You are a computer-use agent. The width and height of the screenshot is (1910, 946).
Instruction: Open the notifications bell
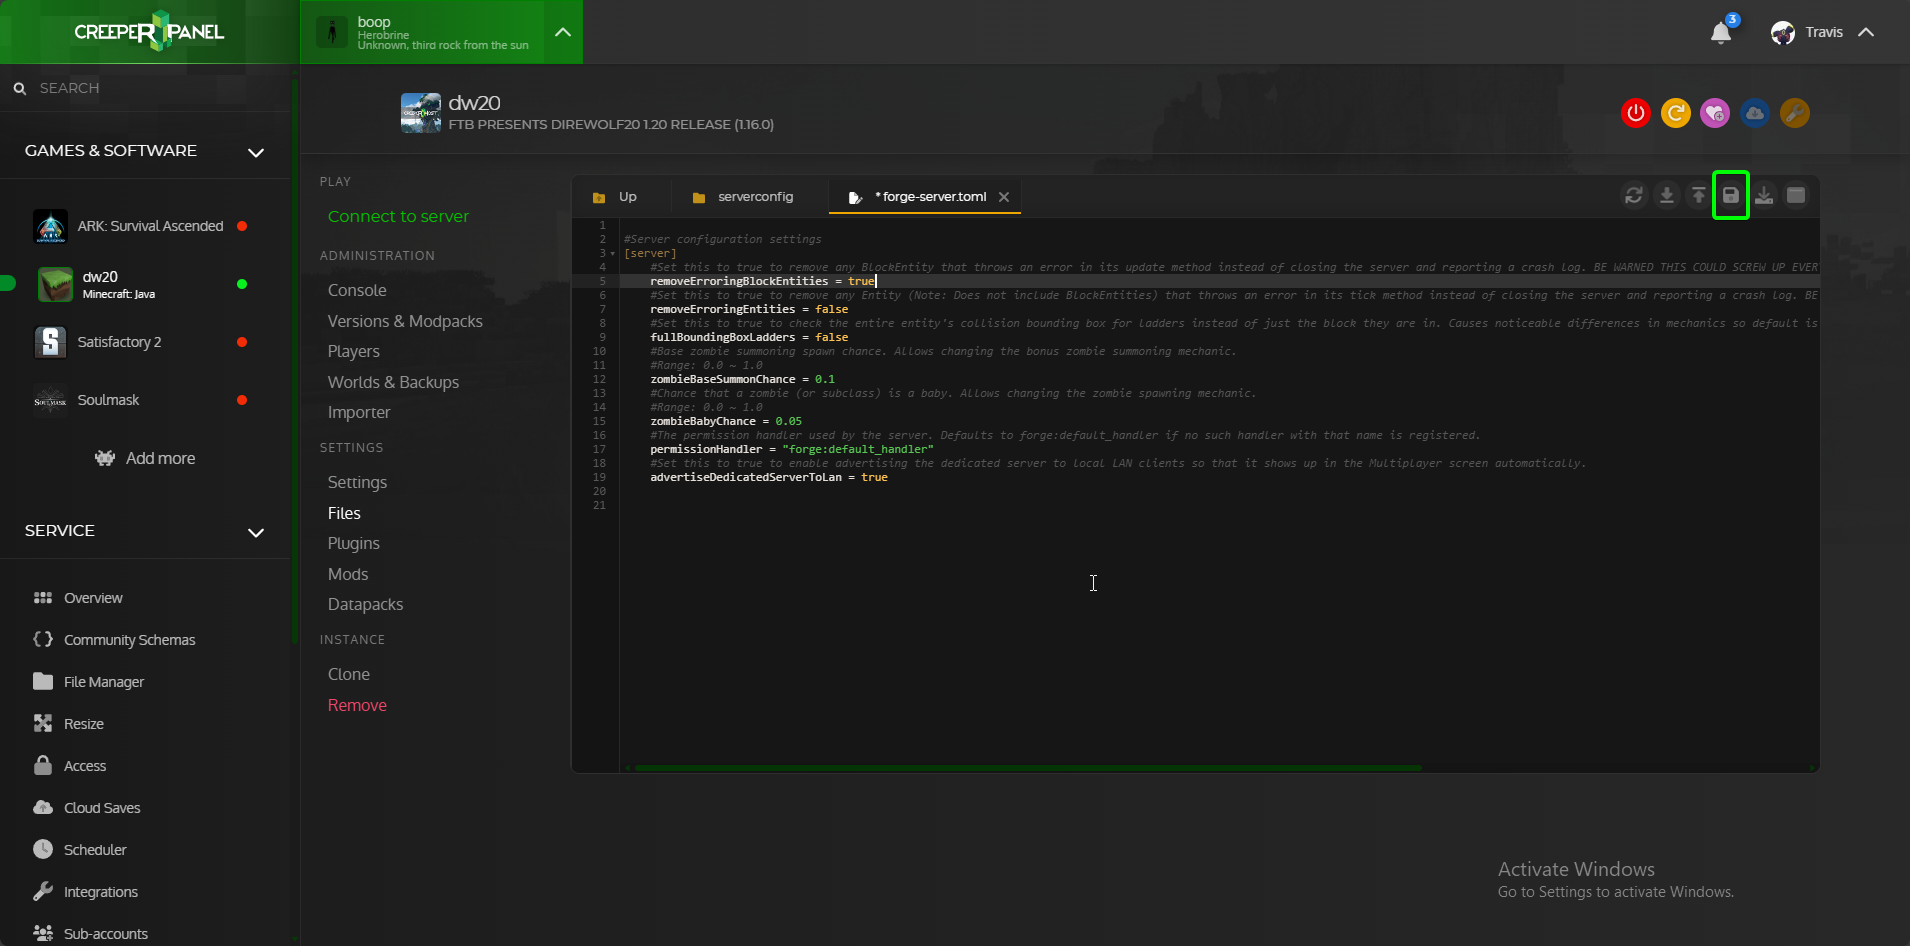[x=1721, y=33]
